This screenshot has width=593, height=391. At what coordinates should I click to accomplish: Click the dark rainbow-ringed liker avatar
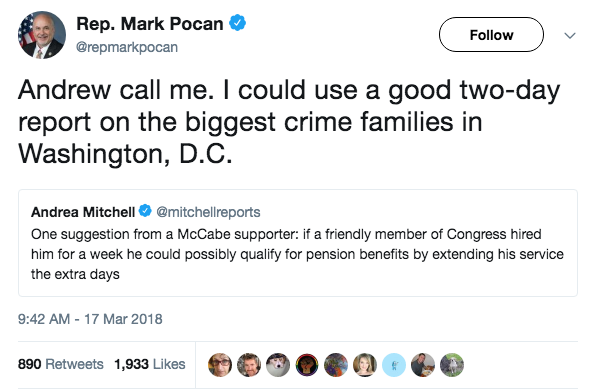pyautogui.click(x=307, y=365)
